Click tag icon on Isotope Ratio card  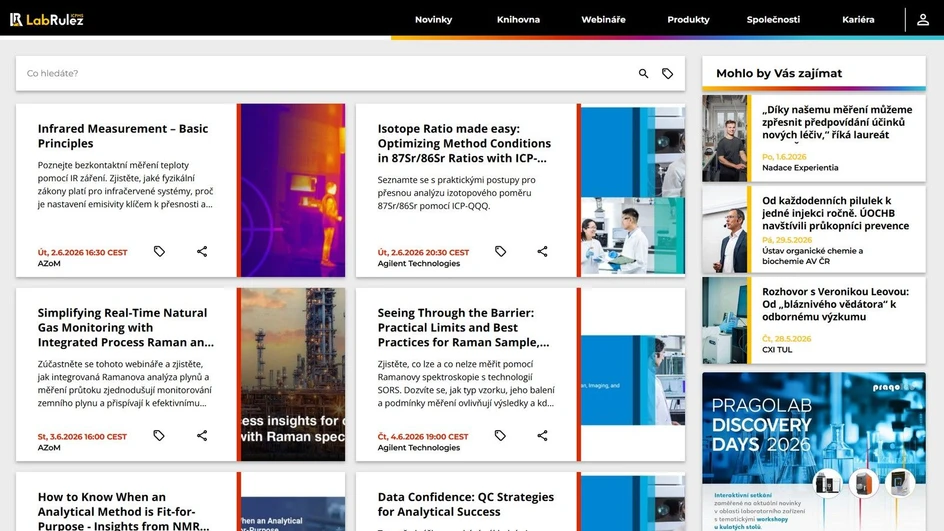[500, 251]
